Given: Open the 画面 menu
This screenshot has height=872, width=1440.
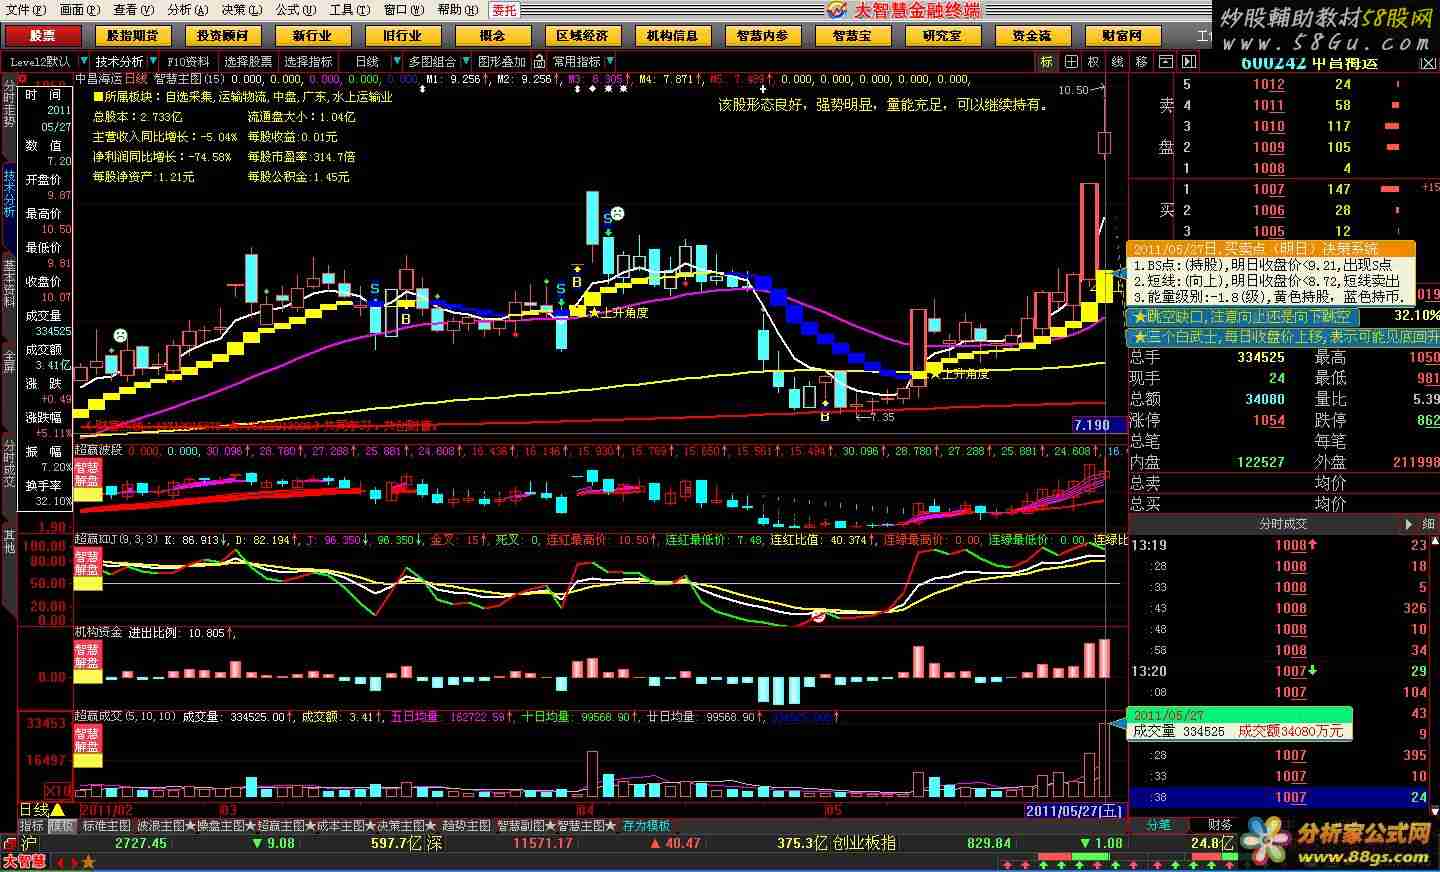Looking at the screenshot, I should click(x=80, y=10).
